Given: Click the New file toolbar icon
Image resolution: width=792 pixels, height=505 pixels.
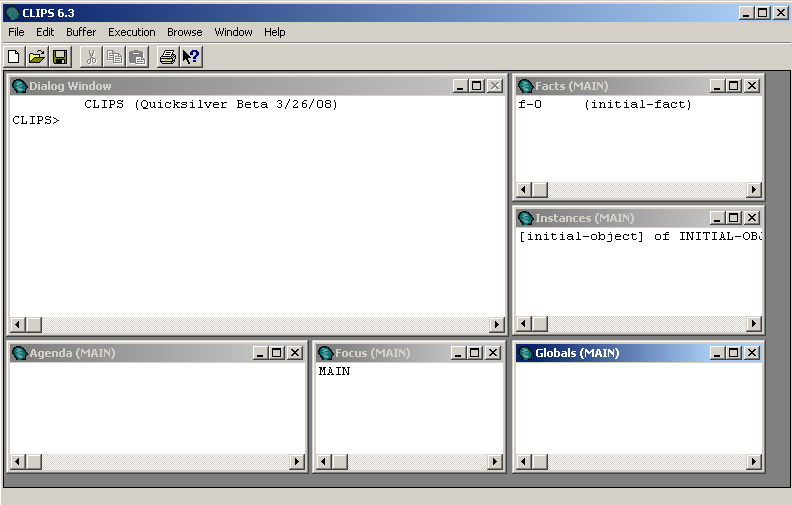Looking at the screenshot, I should point(14,57).
